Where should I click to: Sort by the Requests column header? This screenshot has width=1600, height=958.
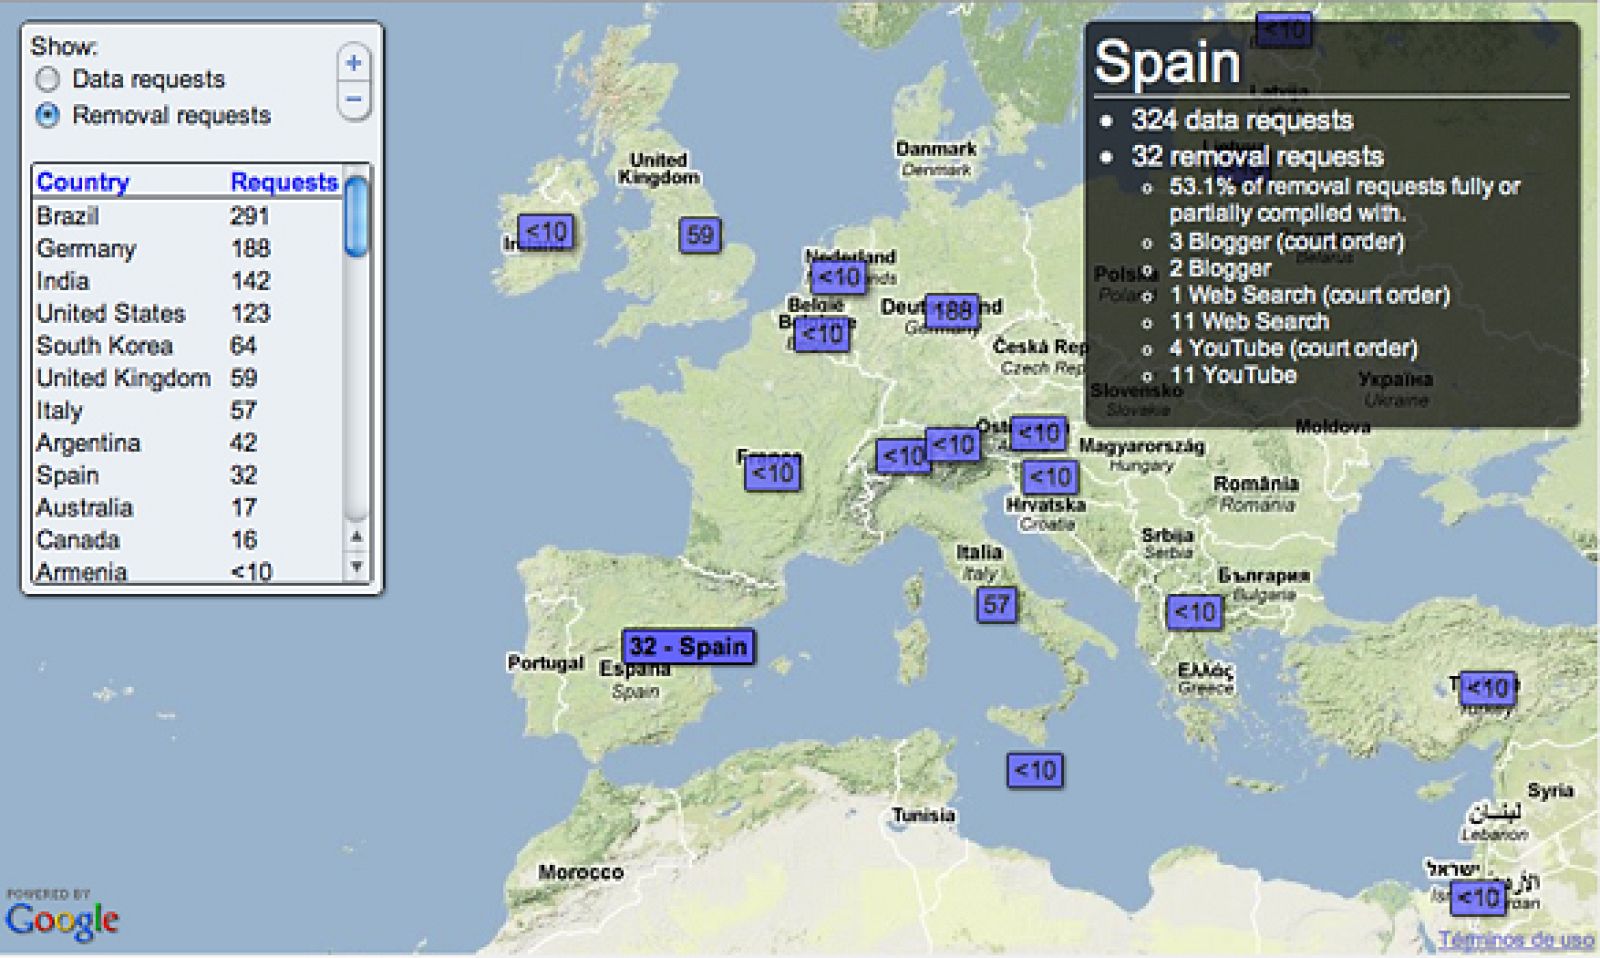[284, 182]
